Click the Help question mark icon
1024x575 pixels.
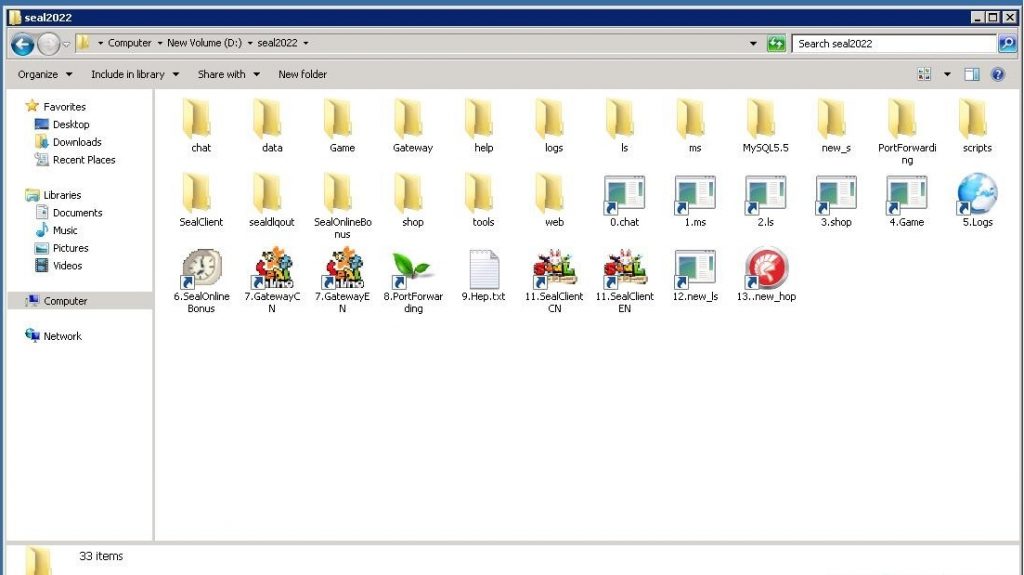coord(998,74)
